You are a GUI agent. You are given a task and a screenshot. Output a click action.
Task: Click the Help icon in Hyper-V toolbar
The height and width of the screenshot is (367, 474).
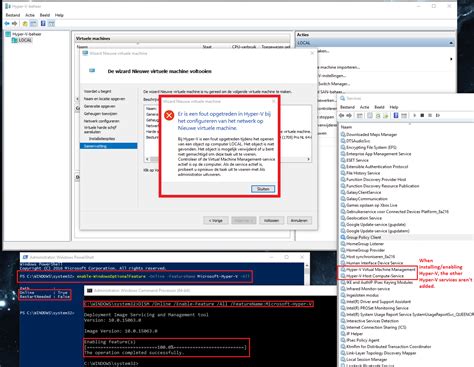tap(43, 24)
